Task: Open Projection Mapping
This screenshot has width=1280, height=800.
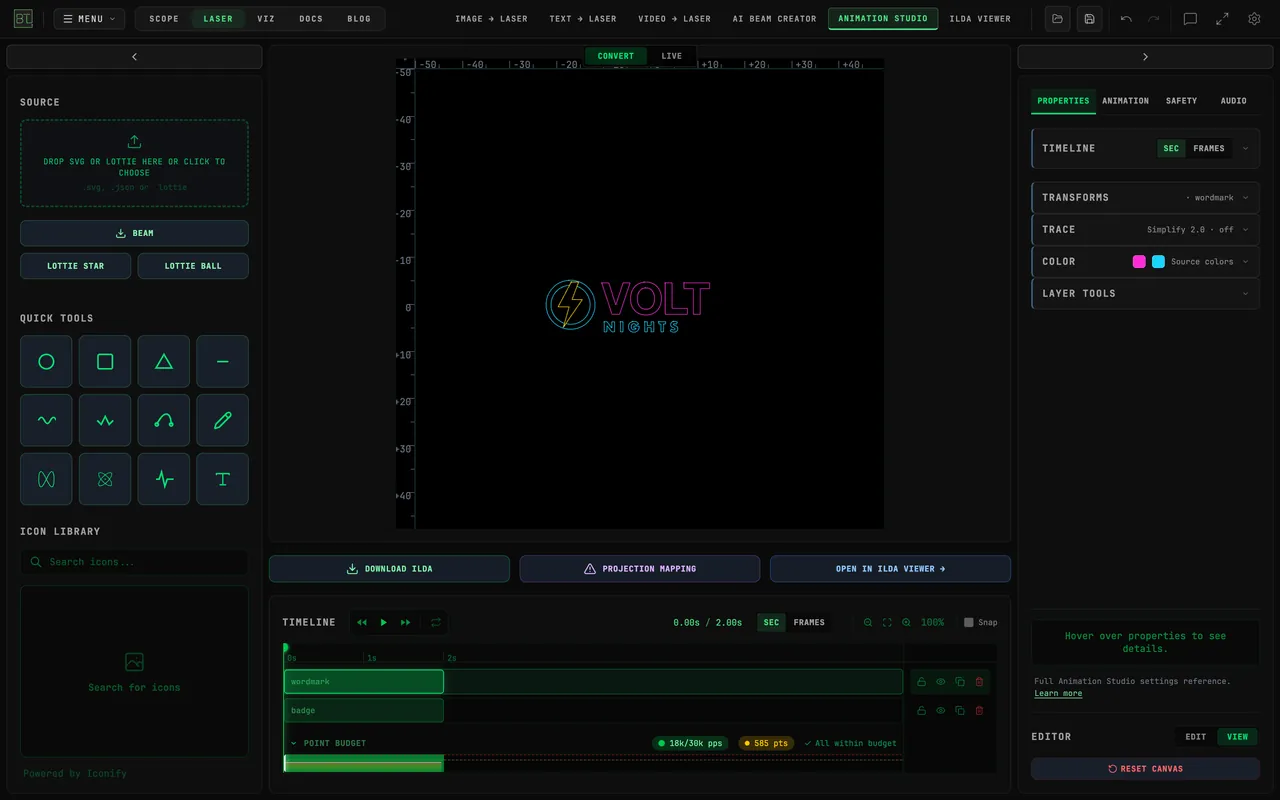Action: click(640, 569)
